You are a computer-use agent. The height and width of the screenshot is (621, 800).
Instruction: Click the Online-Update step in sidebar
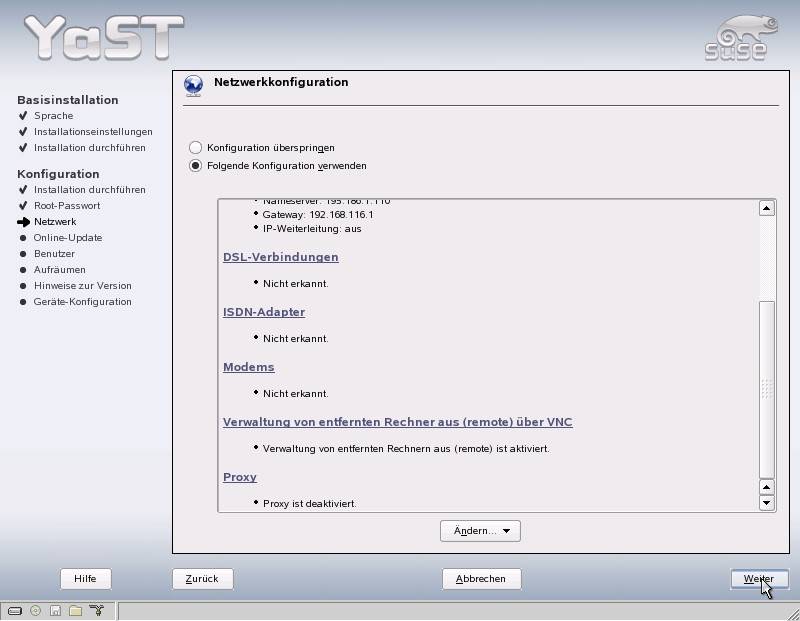coord(68,238)
